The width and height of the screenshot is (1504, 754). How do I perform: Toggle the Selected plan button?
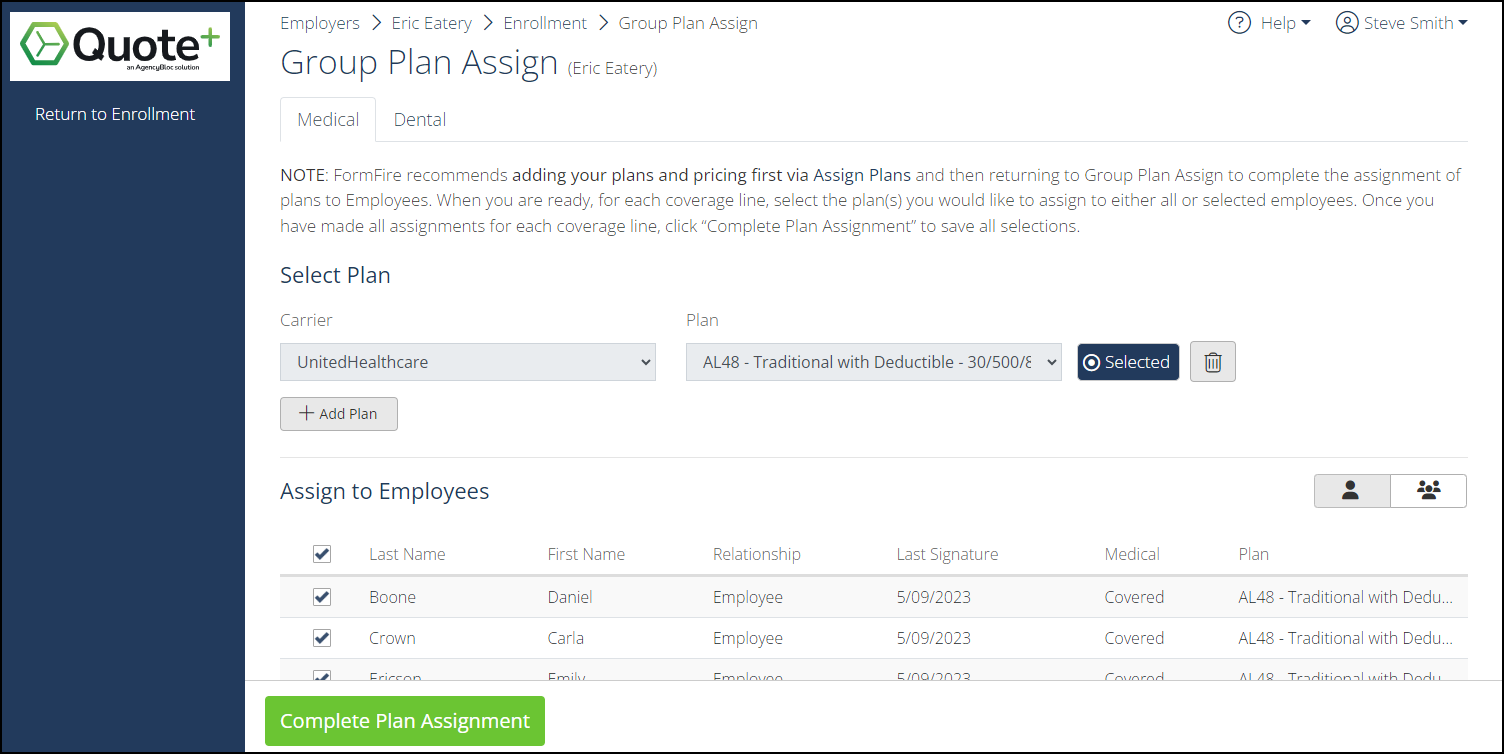click(x=1128, y=362)
